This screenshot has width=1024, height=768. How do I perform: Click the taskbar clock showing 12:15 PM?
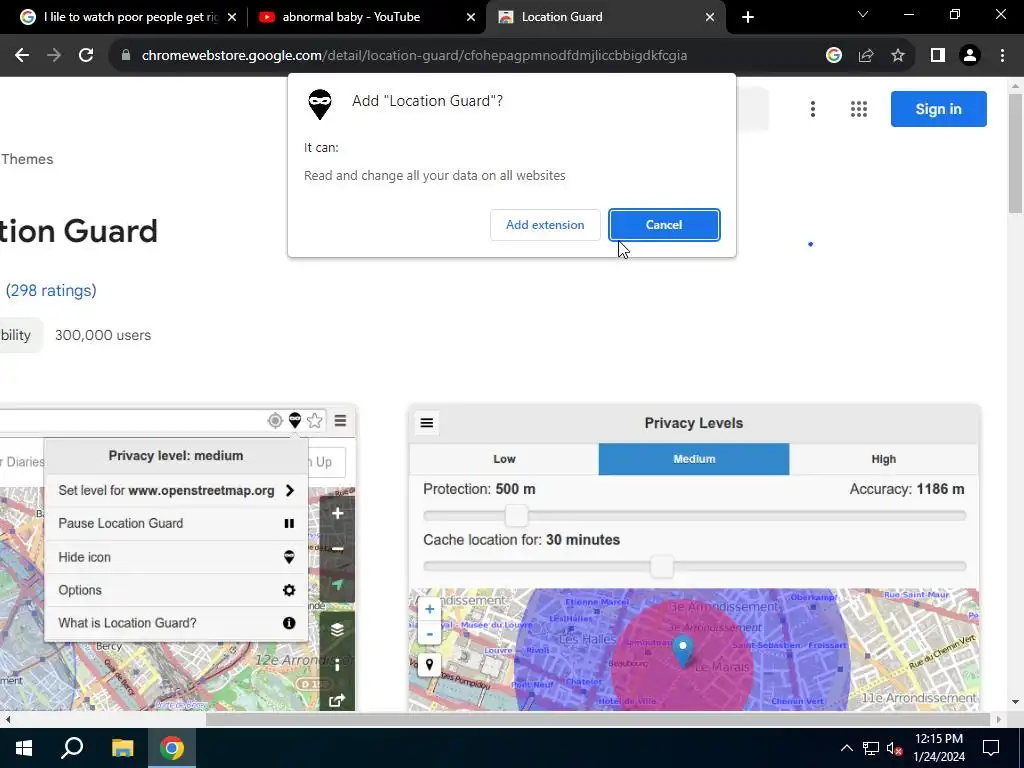tap(939, 748)
